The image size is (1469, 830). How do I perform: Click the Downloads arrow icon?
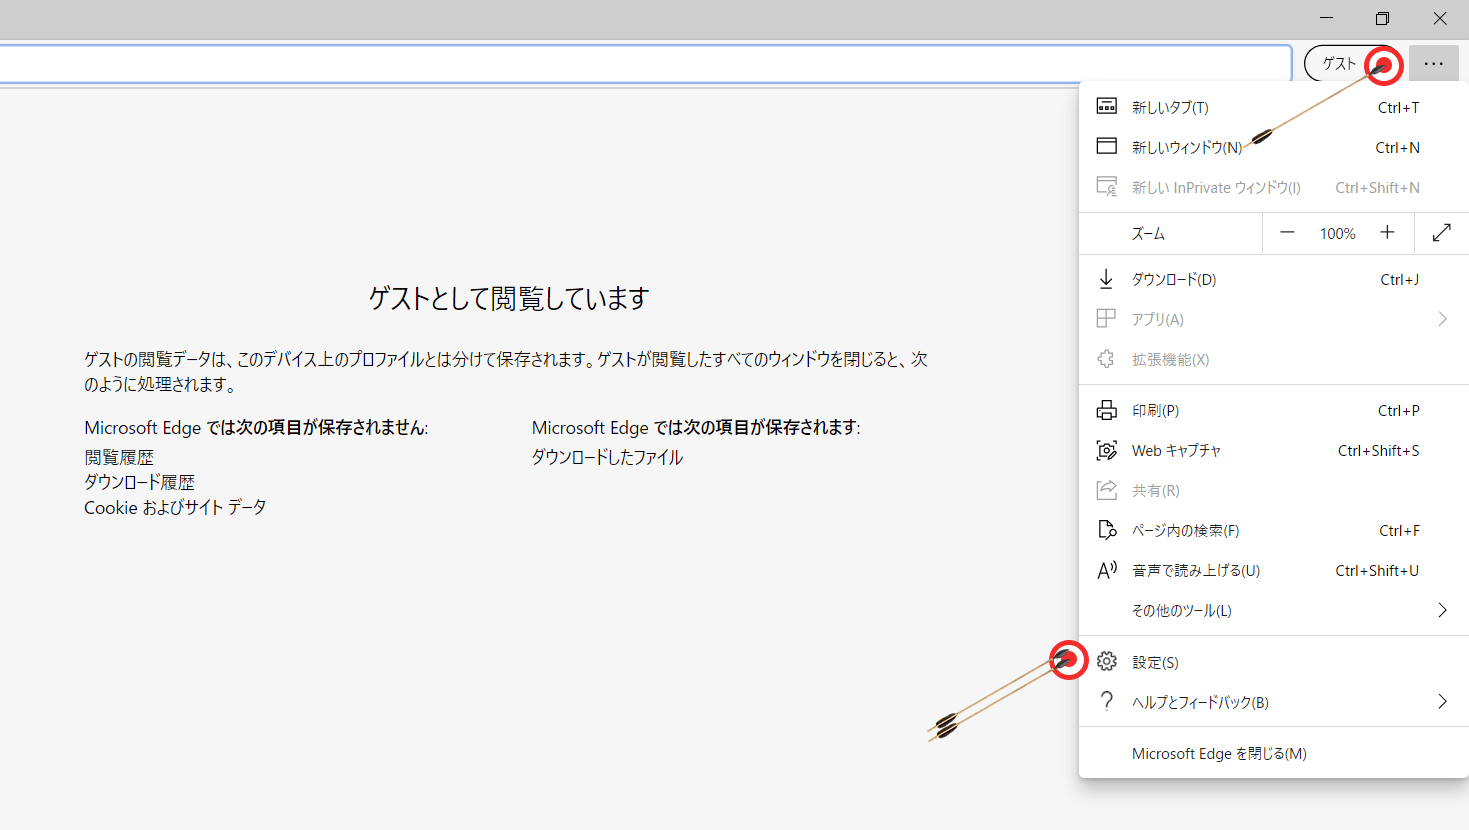click(1107, 279)
